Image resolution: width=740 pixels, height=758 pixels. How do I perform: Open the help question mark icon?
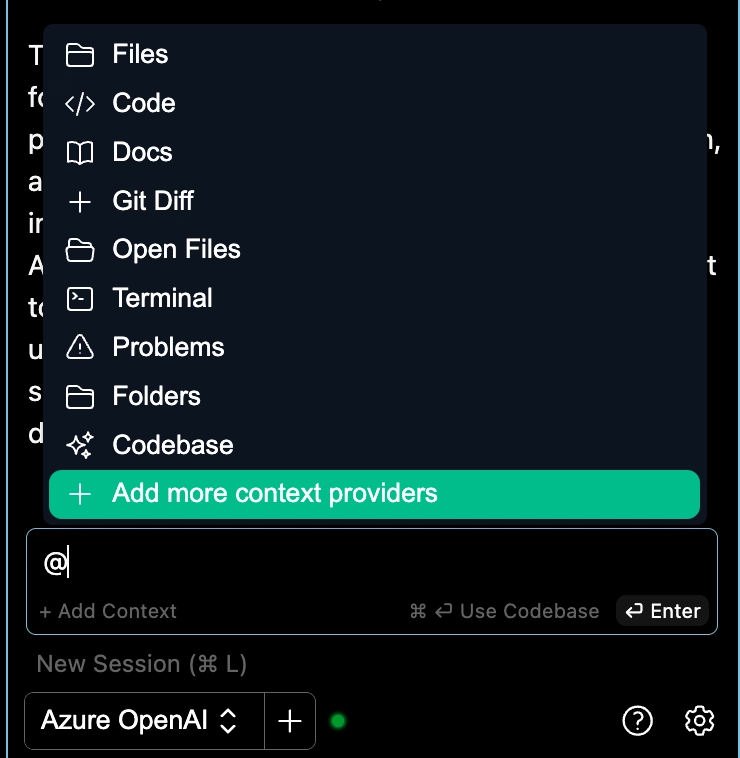[x=637, y=721]
